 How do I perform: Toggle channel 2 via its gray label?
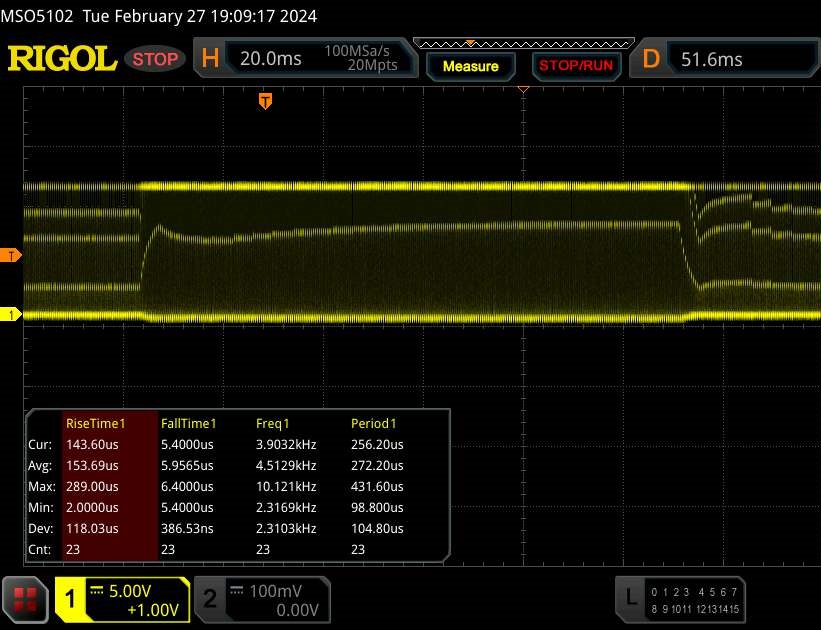click(210, 598)
